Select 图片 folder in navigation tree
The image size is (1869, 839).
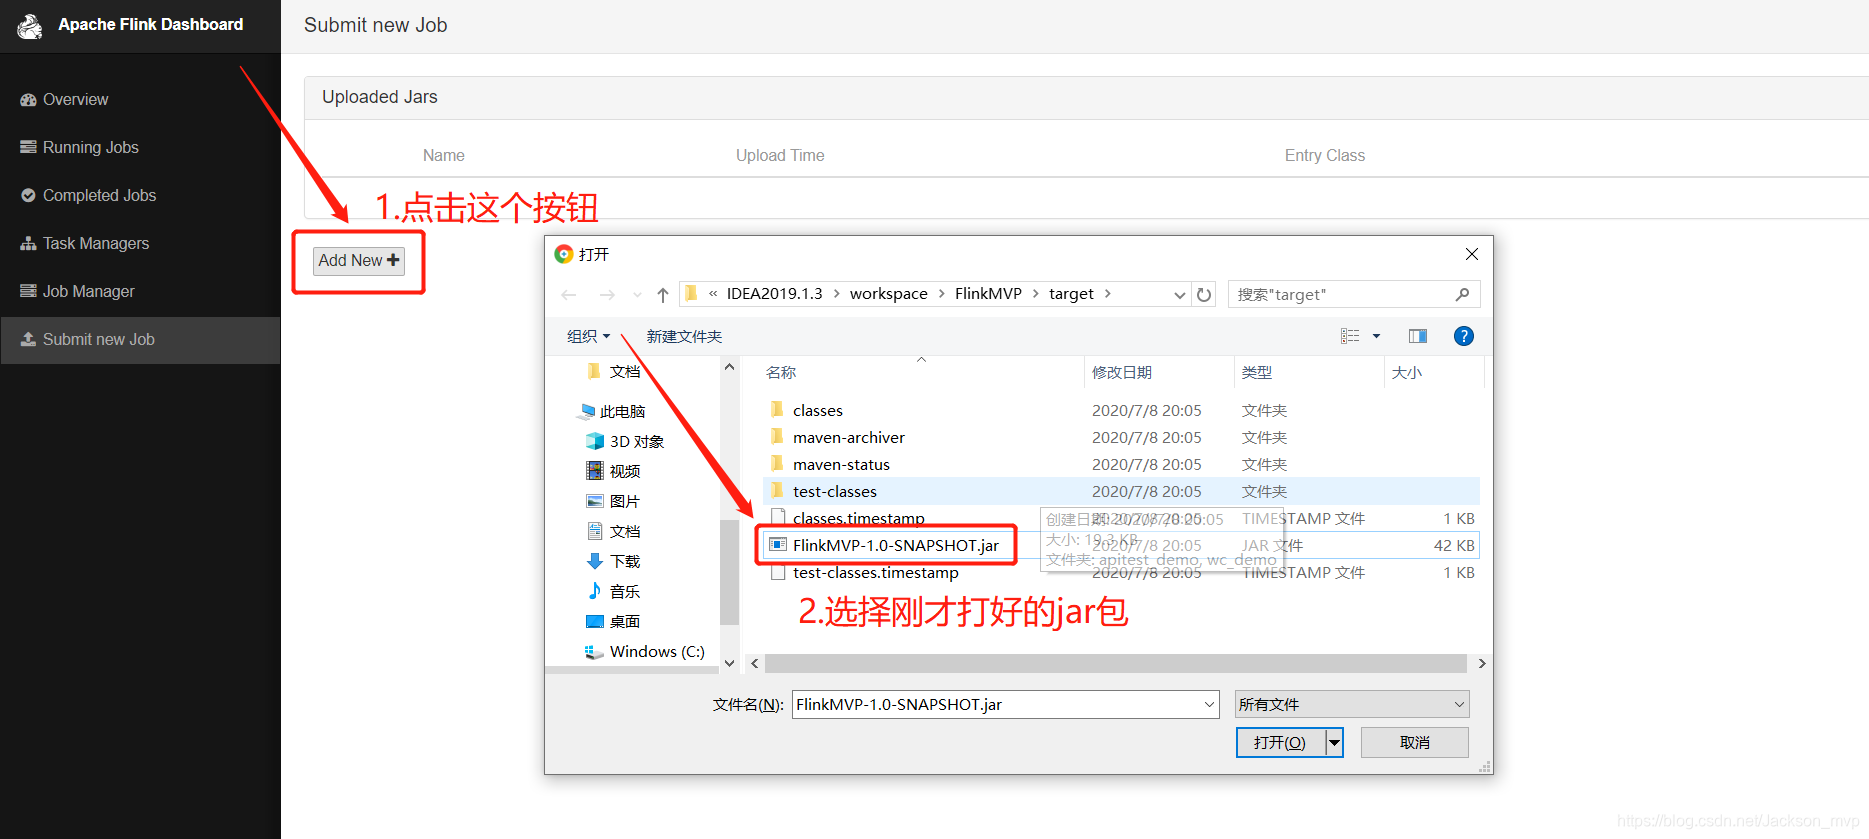[x=613, y=501]
